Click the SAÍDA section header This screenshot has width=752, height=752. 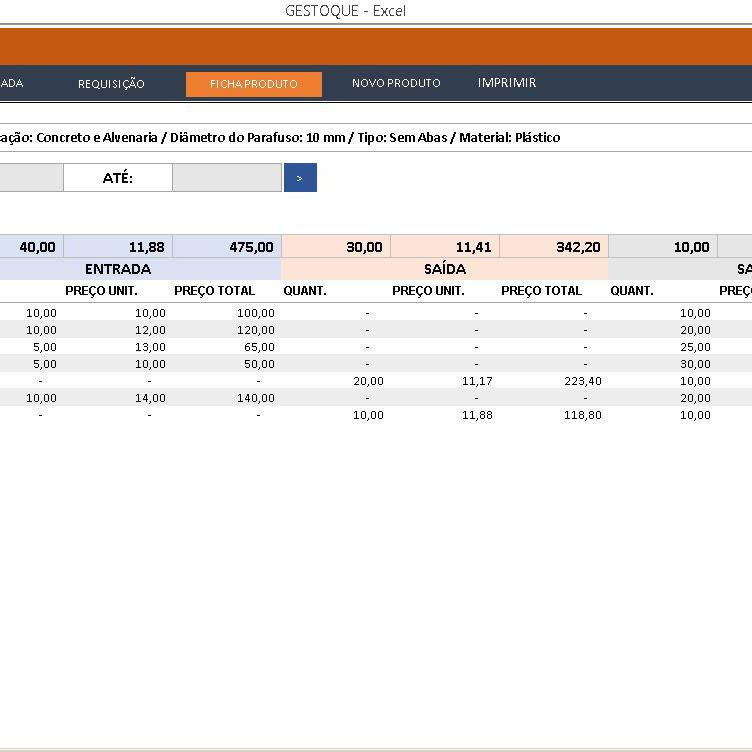click(445, 269)
